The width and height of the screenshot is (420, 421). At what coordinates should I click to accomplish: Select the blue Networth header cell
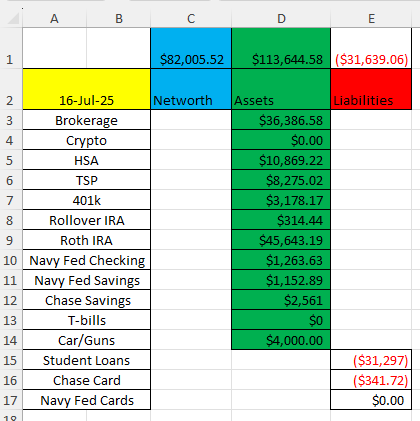[x=191, y=89]
